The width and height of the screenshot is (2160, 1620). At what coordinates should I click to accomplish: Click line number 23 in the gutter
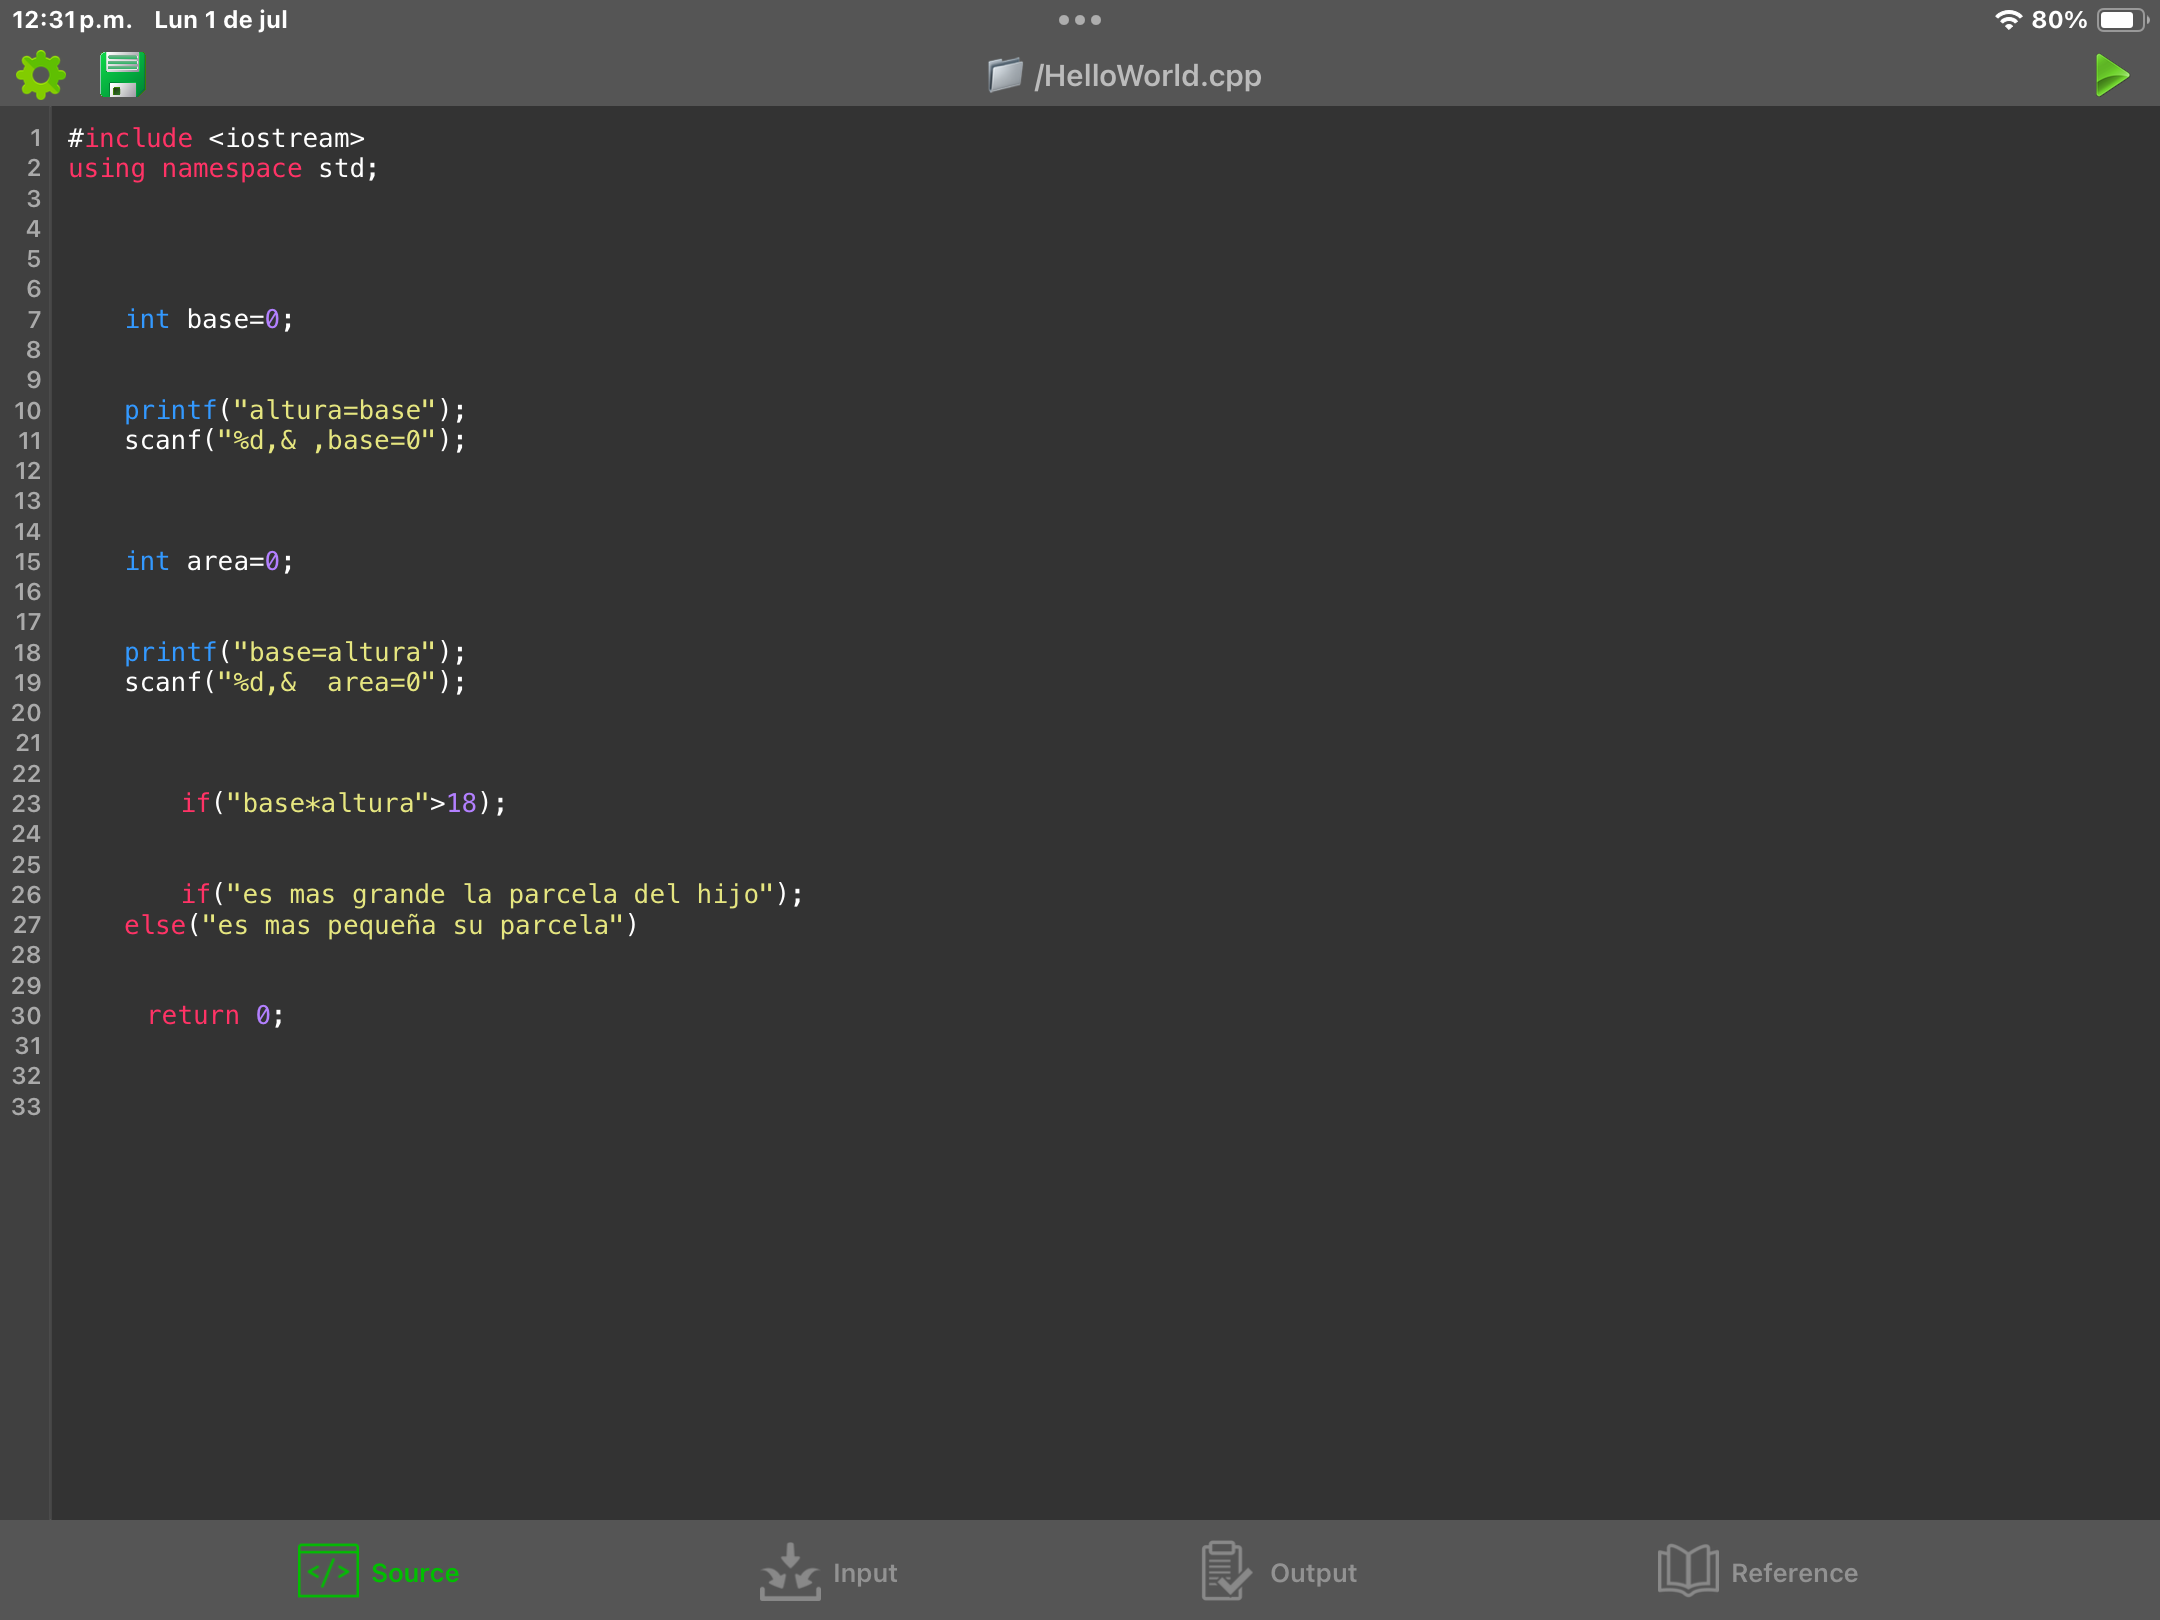pyautogui.click(x=27, y=804)
